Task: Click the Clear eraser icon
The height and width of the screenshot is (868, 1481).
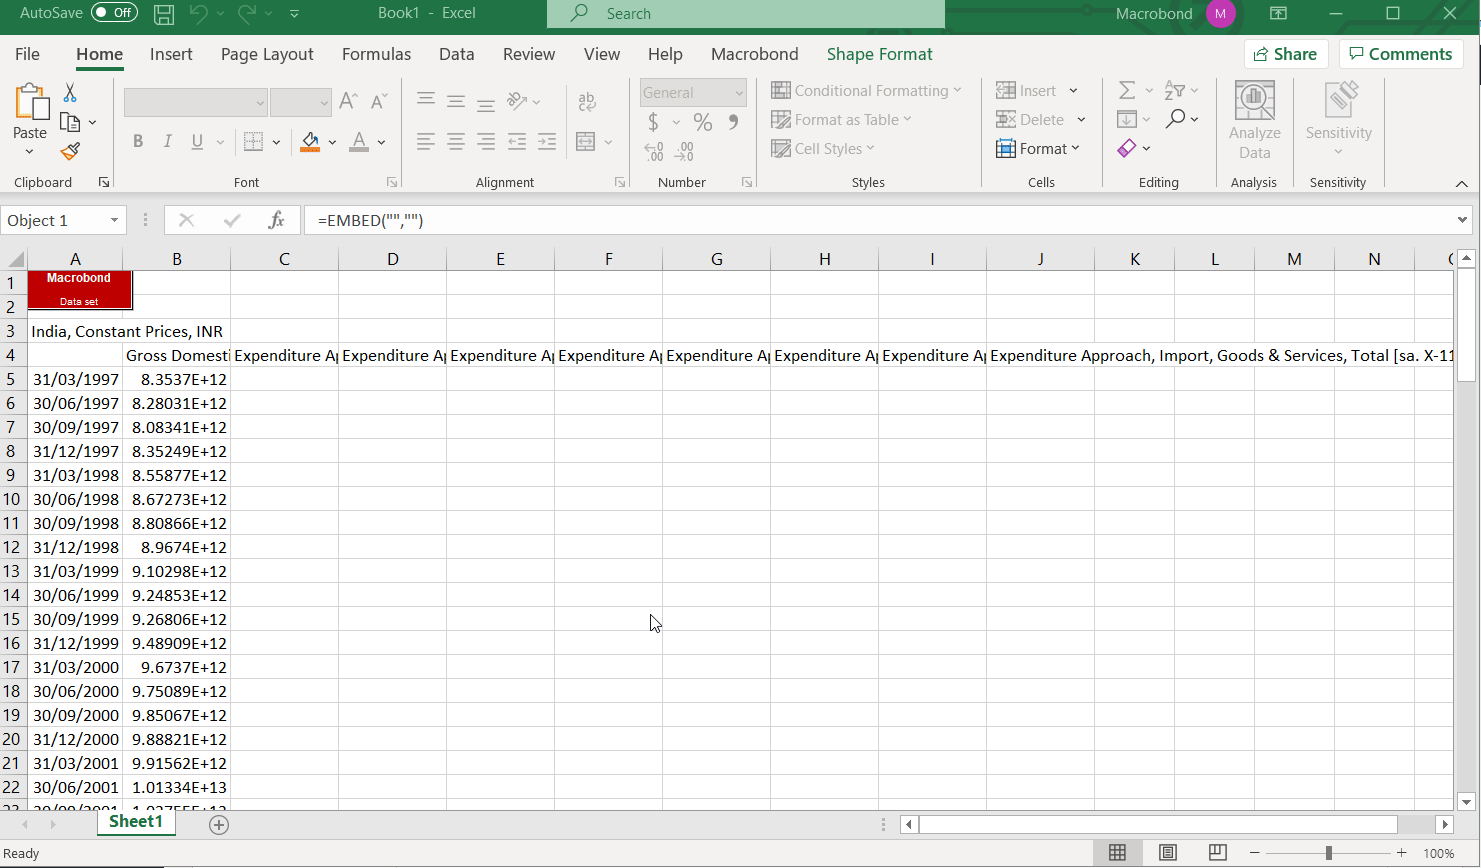Action: pos(1127,148)
